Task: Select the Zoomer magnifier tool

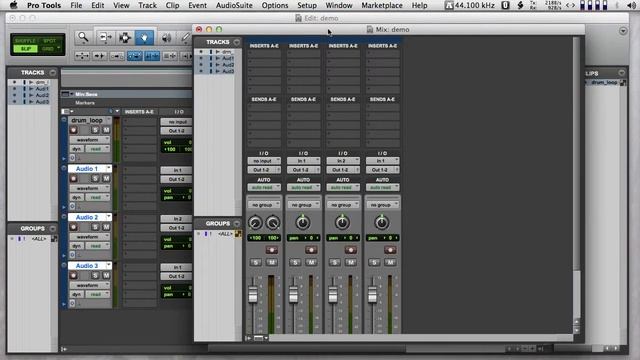Action: tap(83, 37)
